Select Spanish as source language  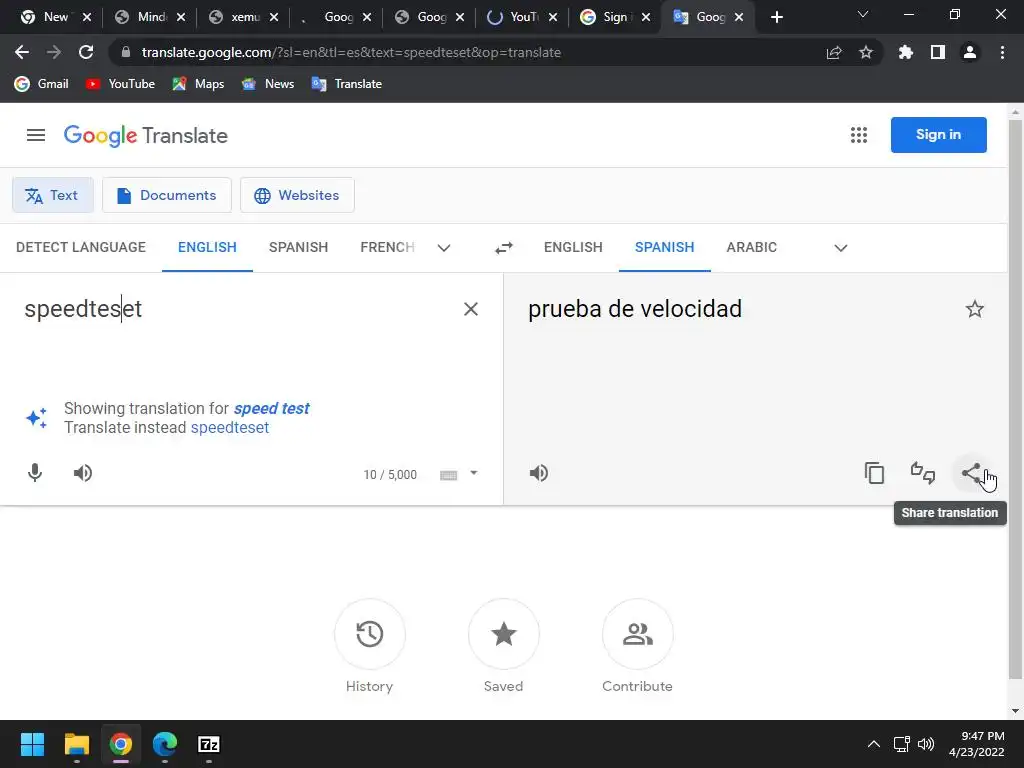(298, 248)
